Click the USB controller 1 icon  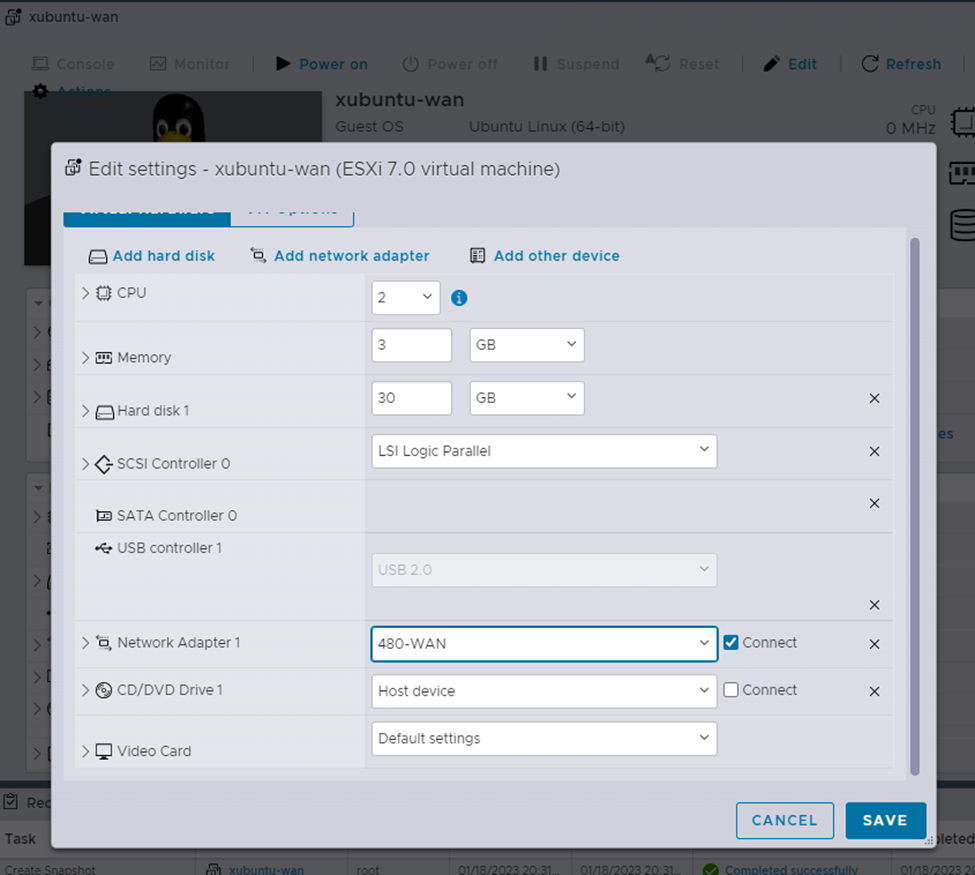tap(104, 548)
